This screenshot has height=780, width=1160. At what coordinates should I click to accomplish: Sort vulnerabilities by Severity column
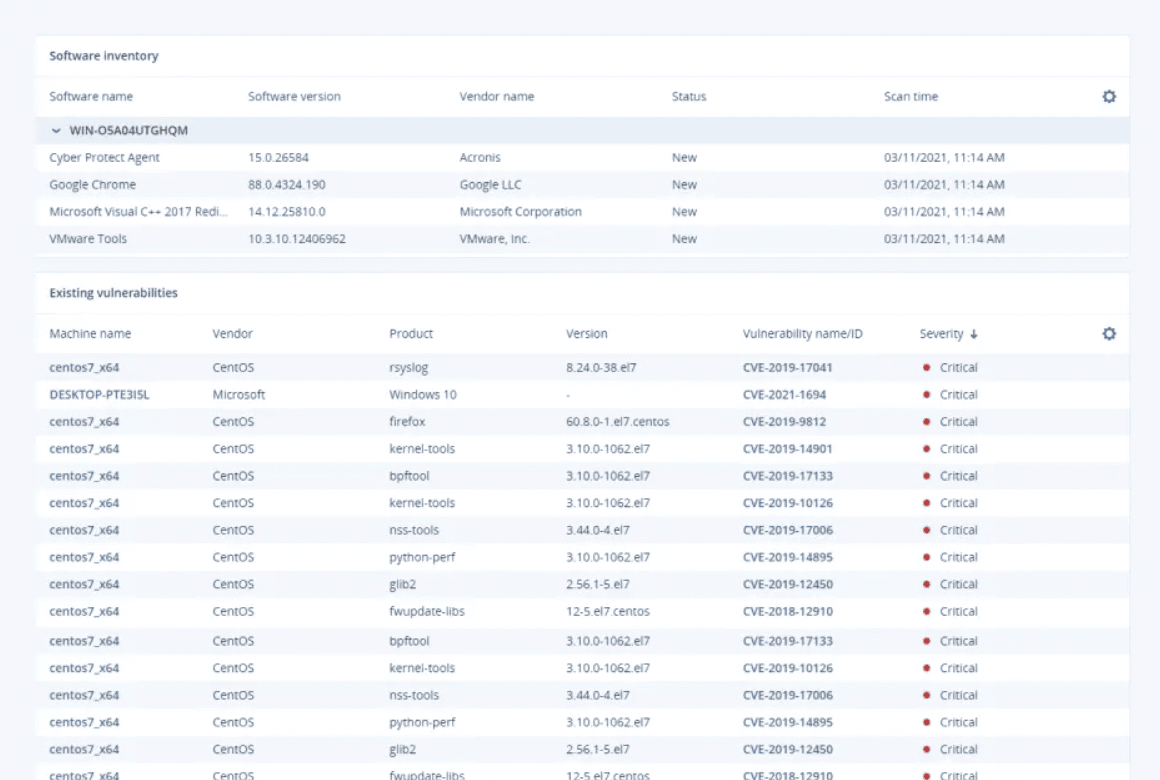[948, 334]
